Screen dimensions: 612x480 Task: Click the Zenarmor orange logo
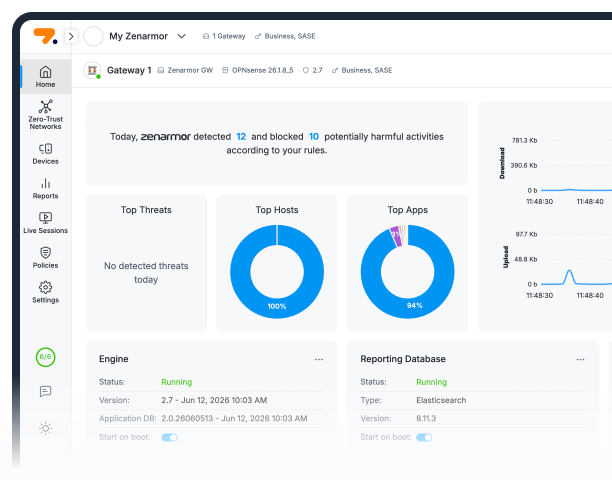[x=44, y=36]
